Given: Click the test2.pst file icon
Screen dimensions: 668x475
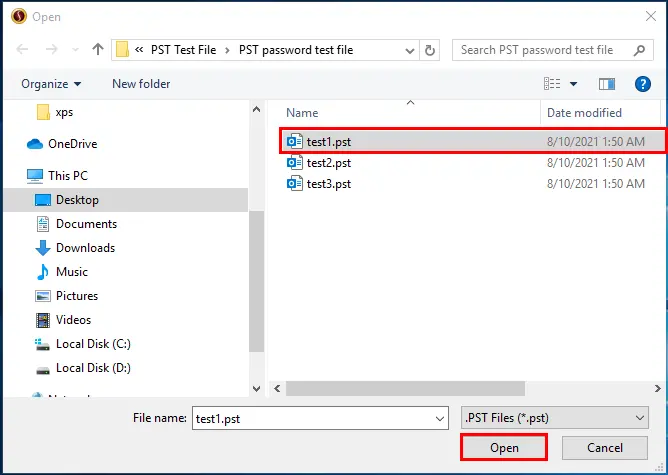Looking at the screenshot, I should coord(295,163).
